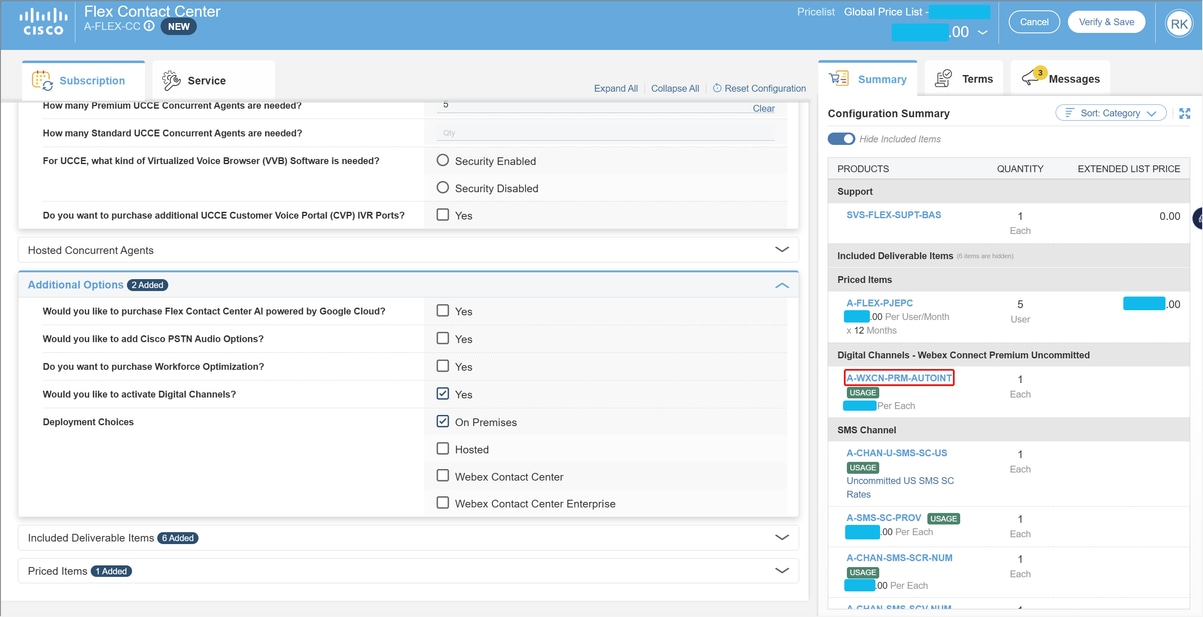Open the SVS-FLEX-SUPT-BAS product link
The height and width of the screenshot is (617, 1203).
coord(894,215)
